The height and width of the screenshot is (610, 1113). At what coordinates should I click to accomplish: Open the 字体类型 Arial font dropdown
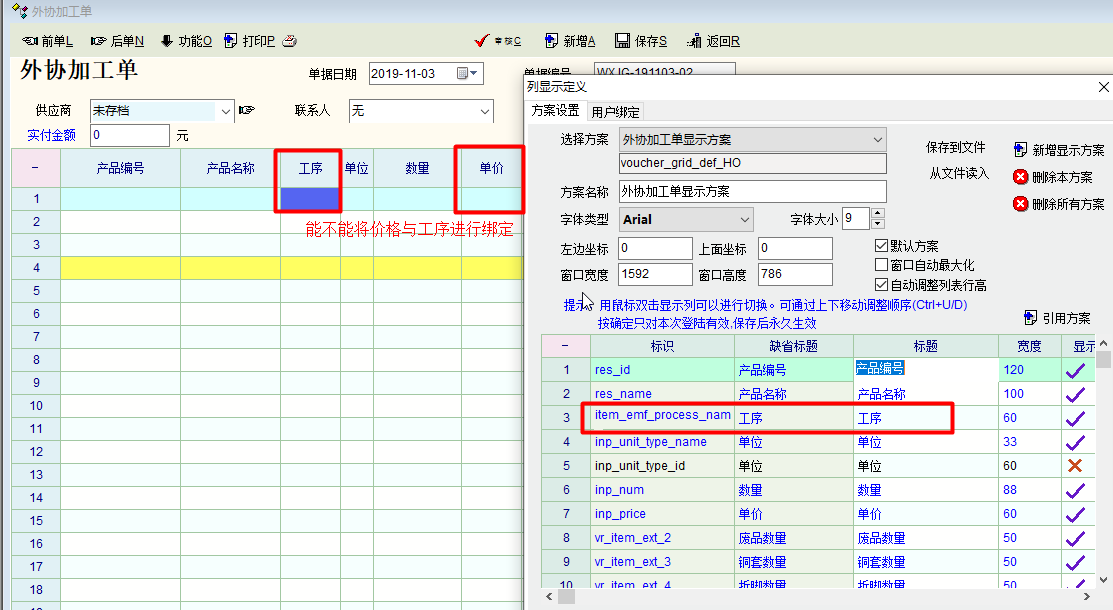pyautogui.click(x=743, y=219)
